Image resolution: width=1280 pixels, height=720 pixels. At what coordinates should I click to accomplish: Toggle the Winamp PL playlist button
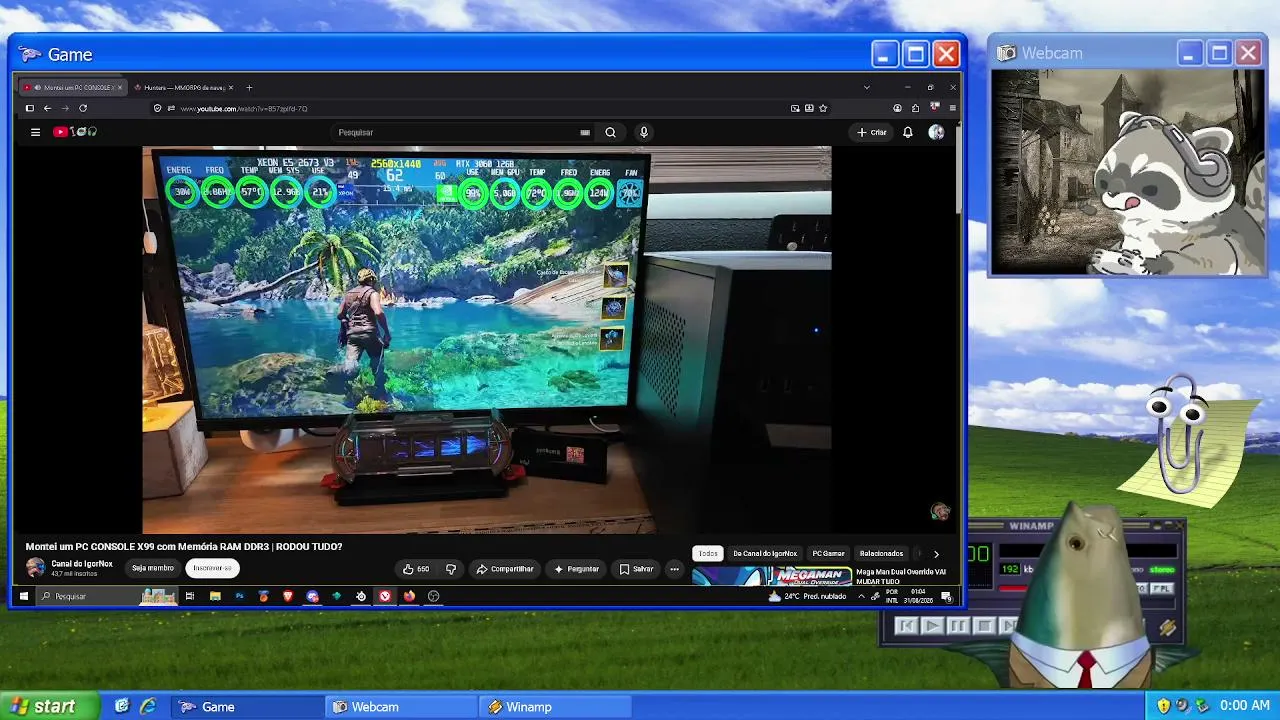[1162, 589]
